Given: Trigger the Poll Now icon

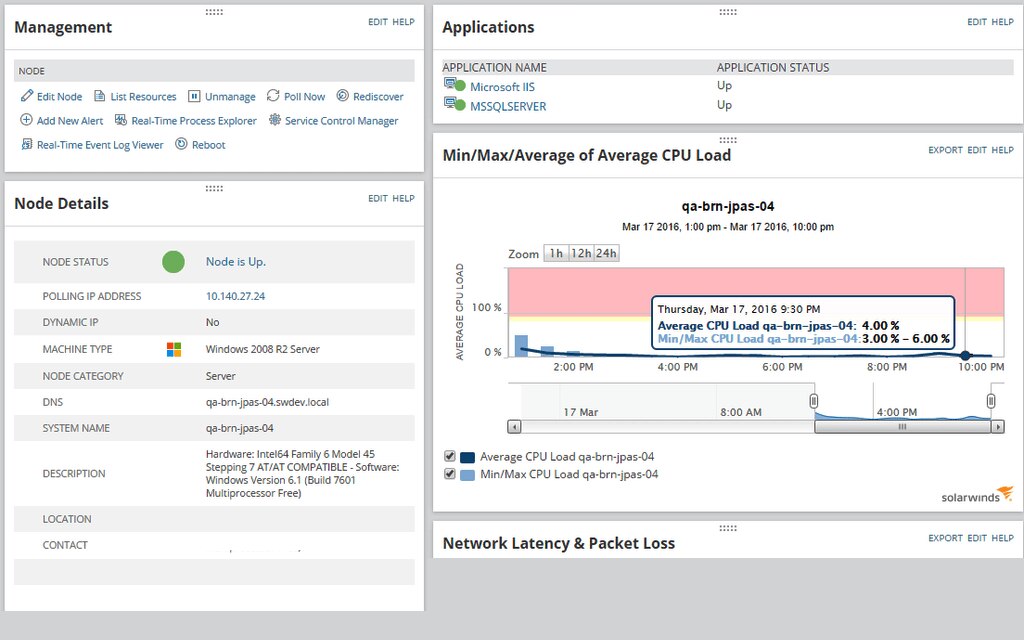Looking at the screenshot, I should (272, 97).
